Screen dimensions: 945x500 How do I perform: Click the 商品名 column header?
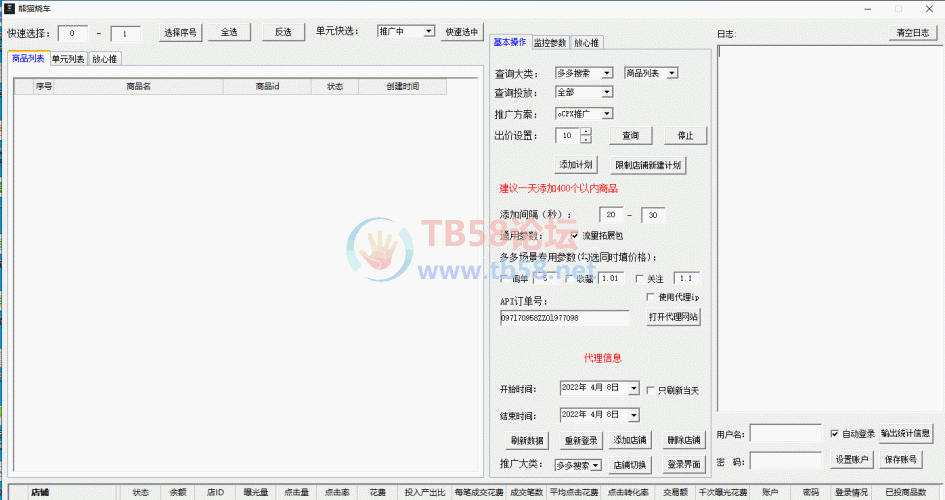(138, 87)
